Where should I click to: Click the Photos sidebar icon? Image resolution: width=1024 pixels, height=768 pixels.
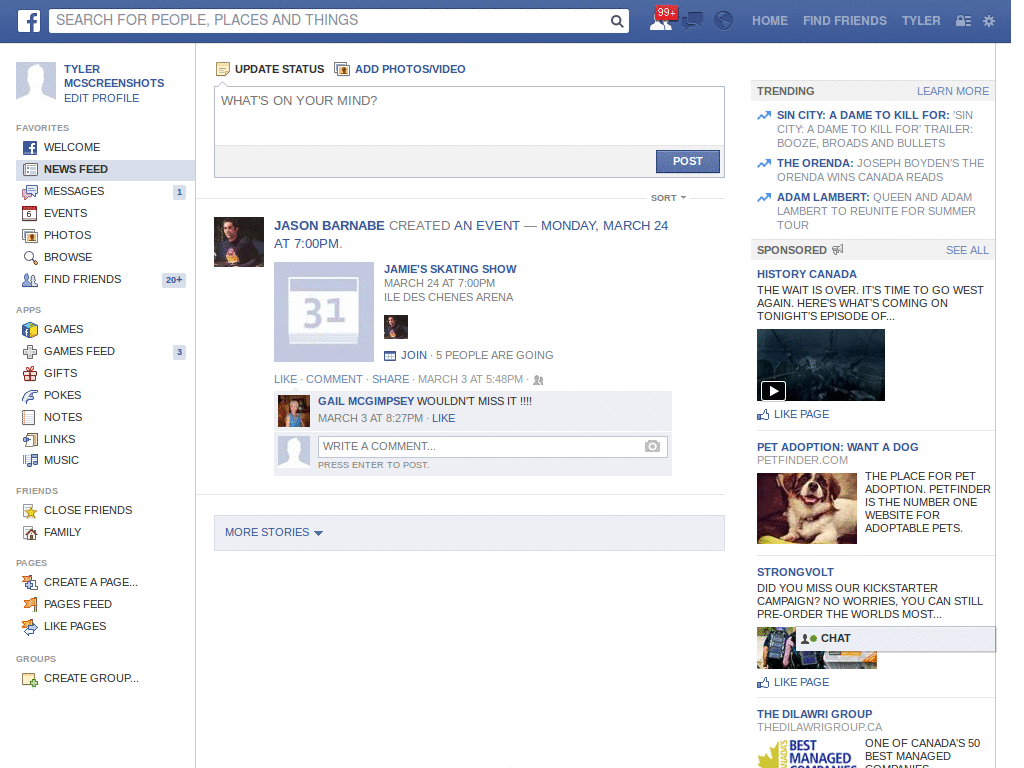(x=29, y=236)
